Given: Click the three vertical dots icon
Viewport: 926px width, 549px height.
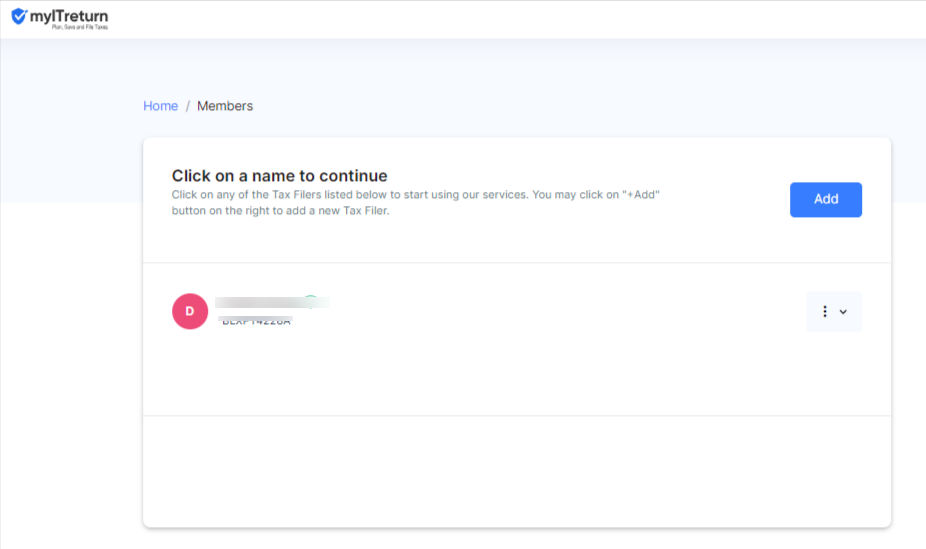Looking at the screenshot, I should pyautogui.click(x=825, y=312).
